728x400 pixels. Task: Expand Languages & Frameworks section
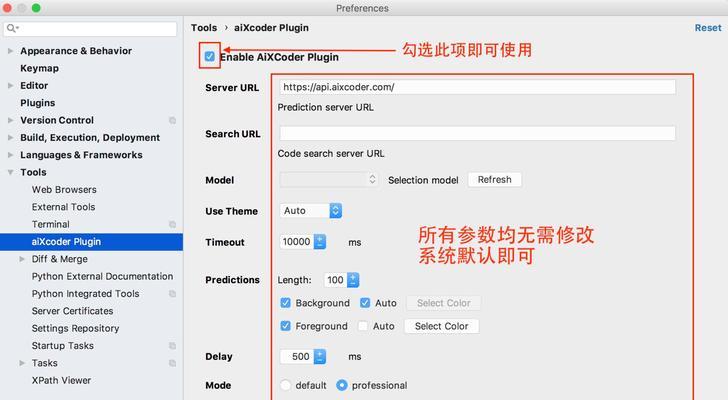10,155
